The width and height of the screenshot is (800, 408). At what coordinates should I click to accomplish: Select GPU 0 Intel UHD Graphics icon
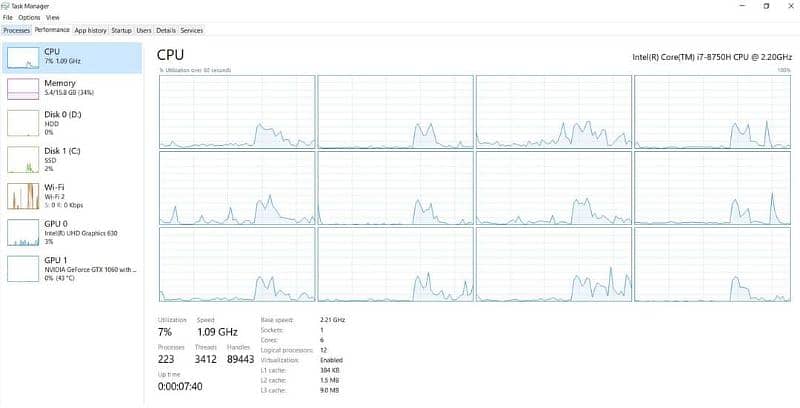[x=23, y=232]
